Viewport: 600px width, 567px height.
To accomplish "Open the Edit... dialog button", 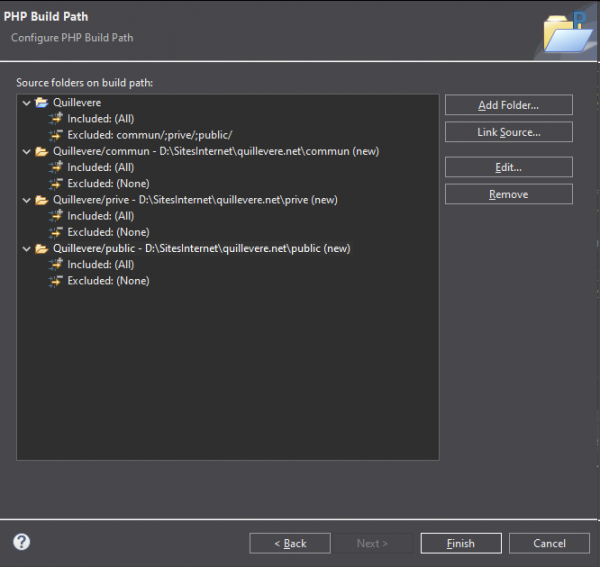I will 508,167.
